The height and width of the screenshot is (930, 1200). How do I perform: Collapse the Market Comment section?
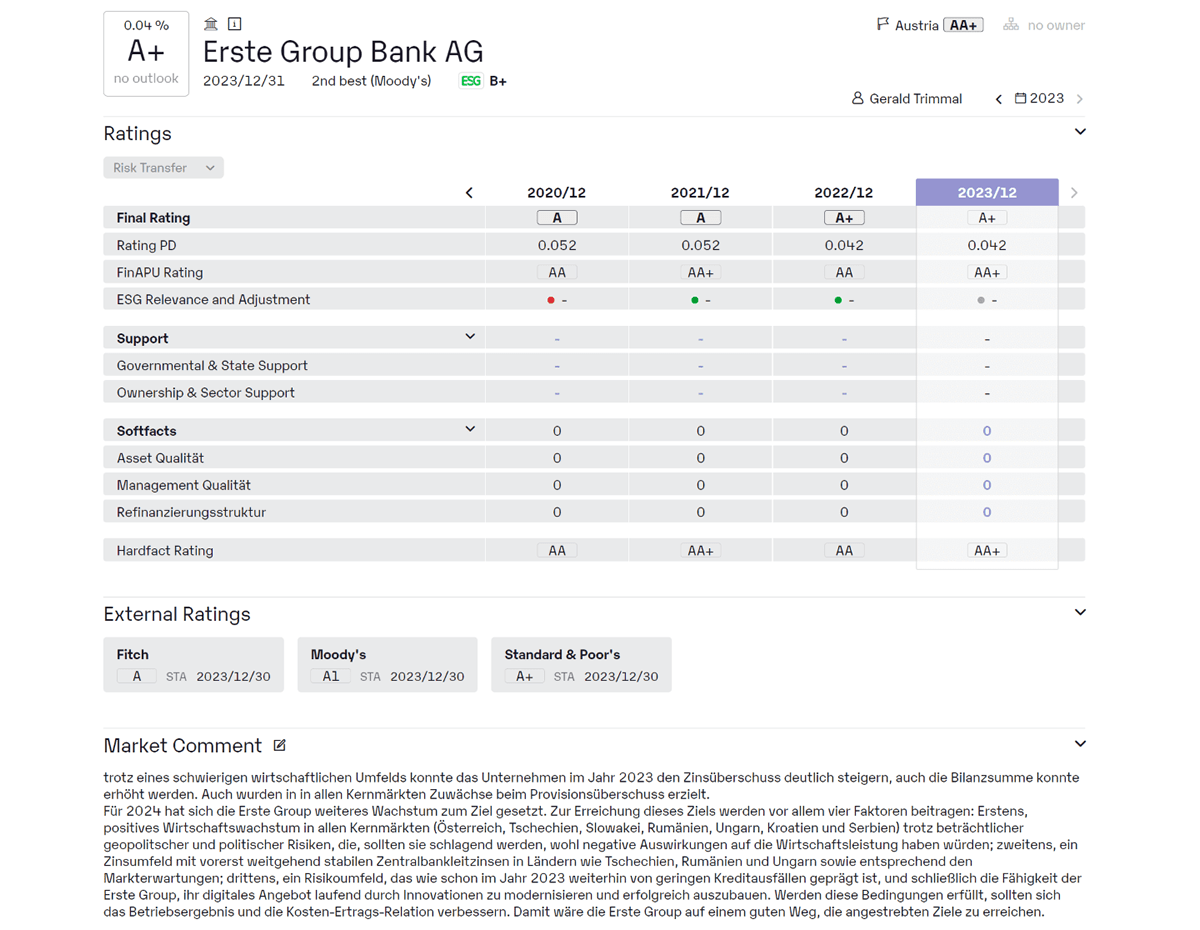1080,744
